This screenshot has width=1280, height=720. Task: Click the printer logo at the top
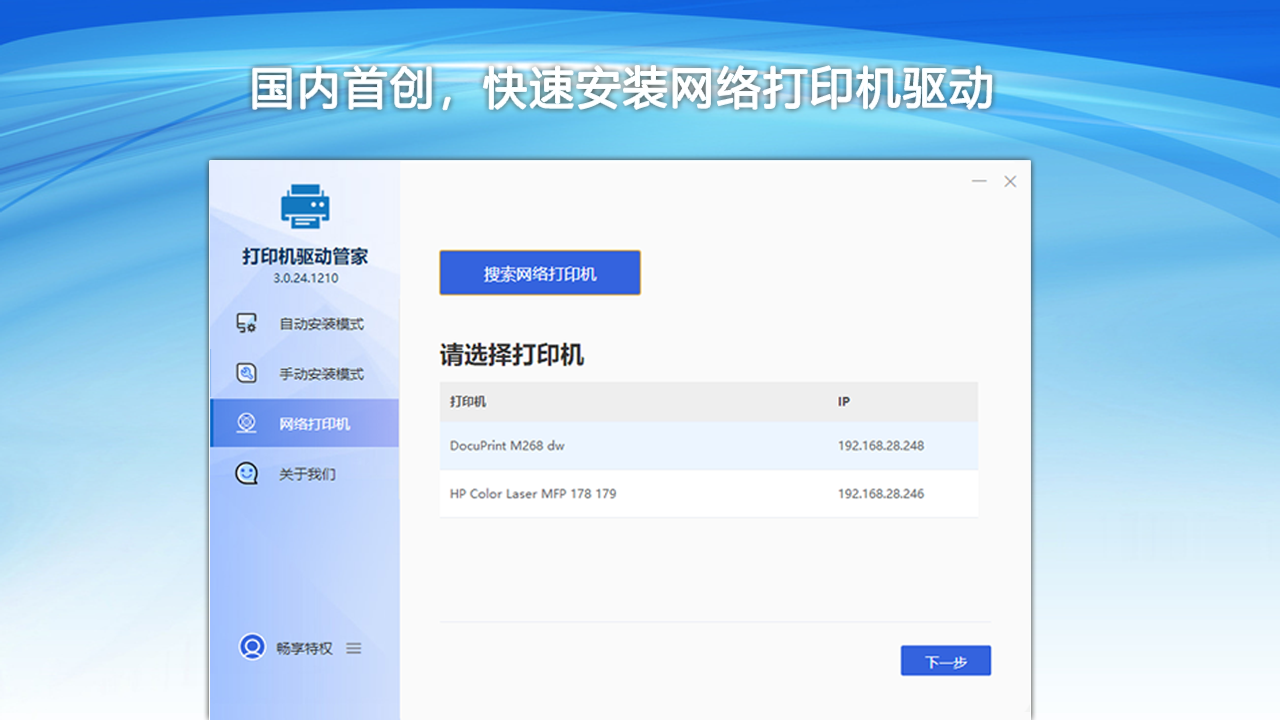(x=305, y=204)
